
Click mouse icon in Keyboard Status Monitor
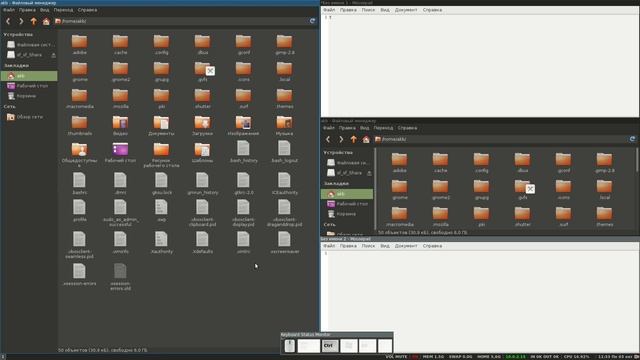click(x=289, y=346)
